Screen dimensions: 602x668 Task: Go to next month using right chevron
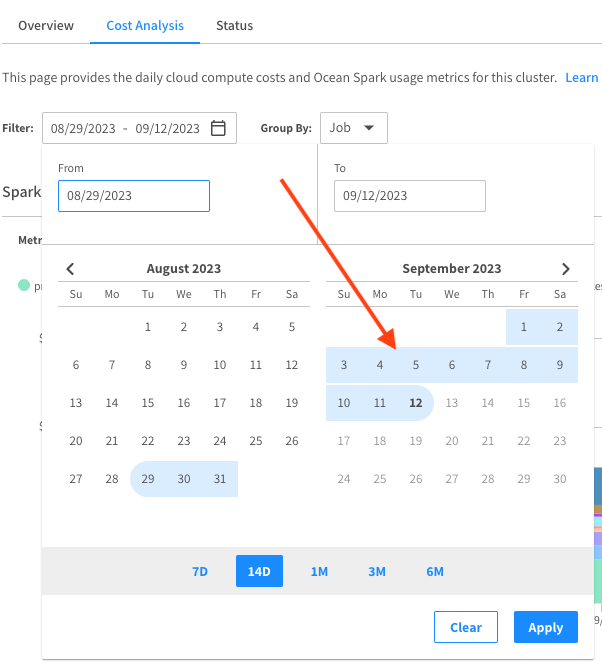(x=565, y=269)
